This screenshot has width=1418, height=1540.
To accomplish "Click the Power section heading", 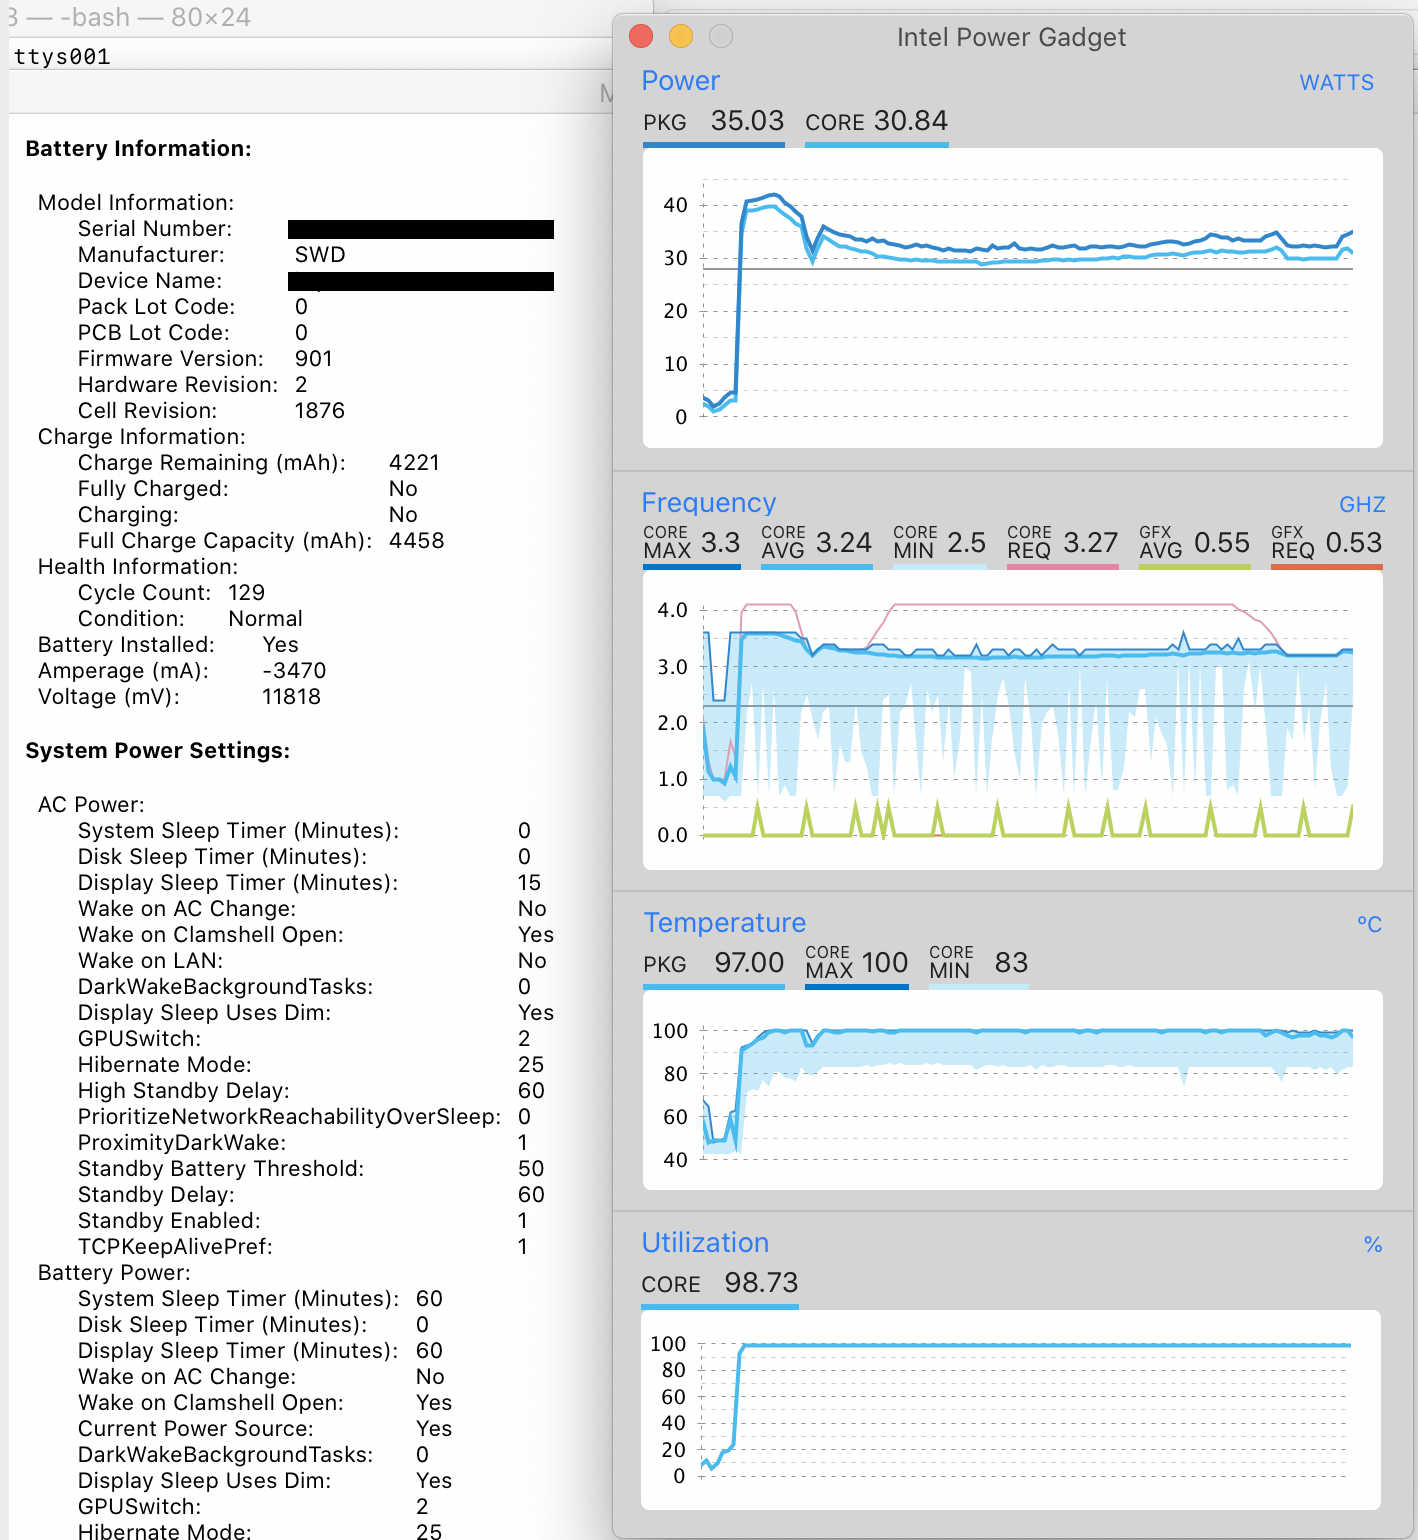I will (680, 81).
